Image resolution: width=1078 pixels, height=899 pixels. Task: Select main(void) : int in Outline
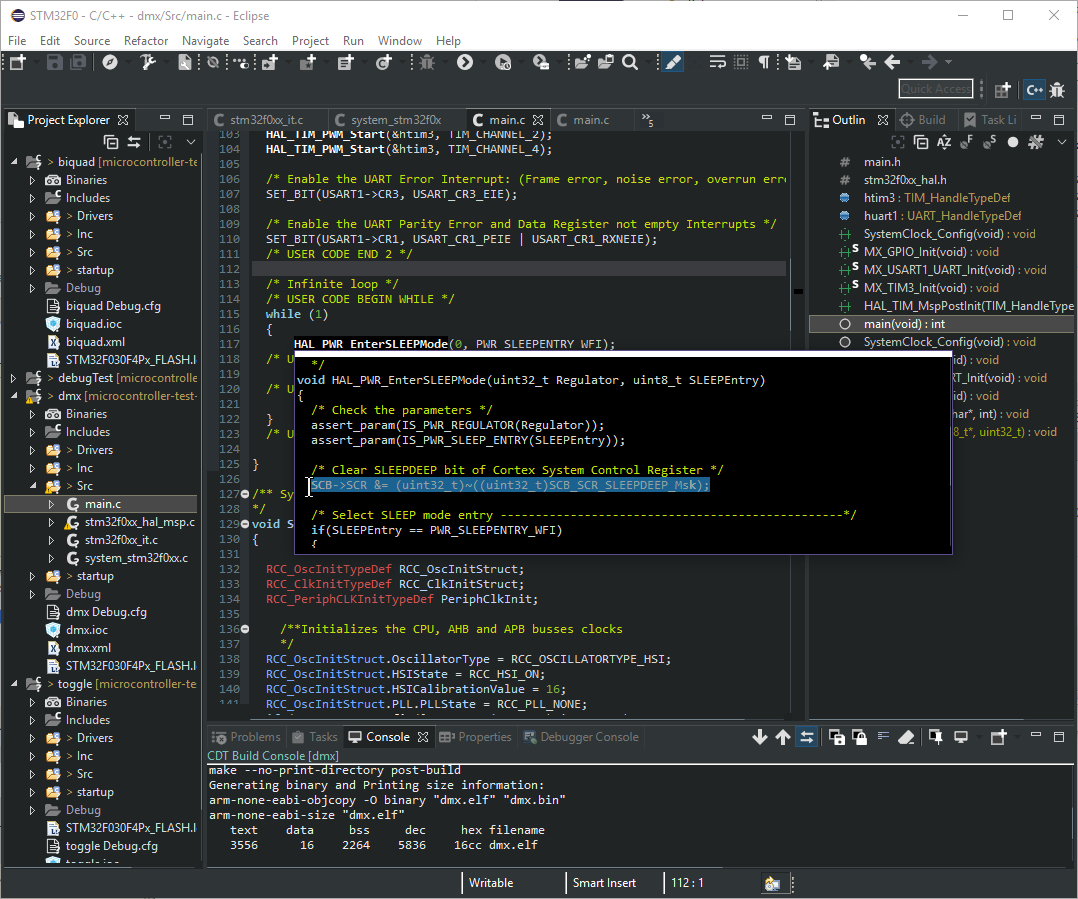[x=904, y=324]
